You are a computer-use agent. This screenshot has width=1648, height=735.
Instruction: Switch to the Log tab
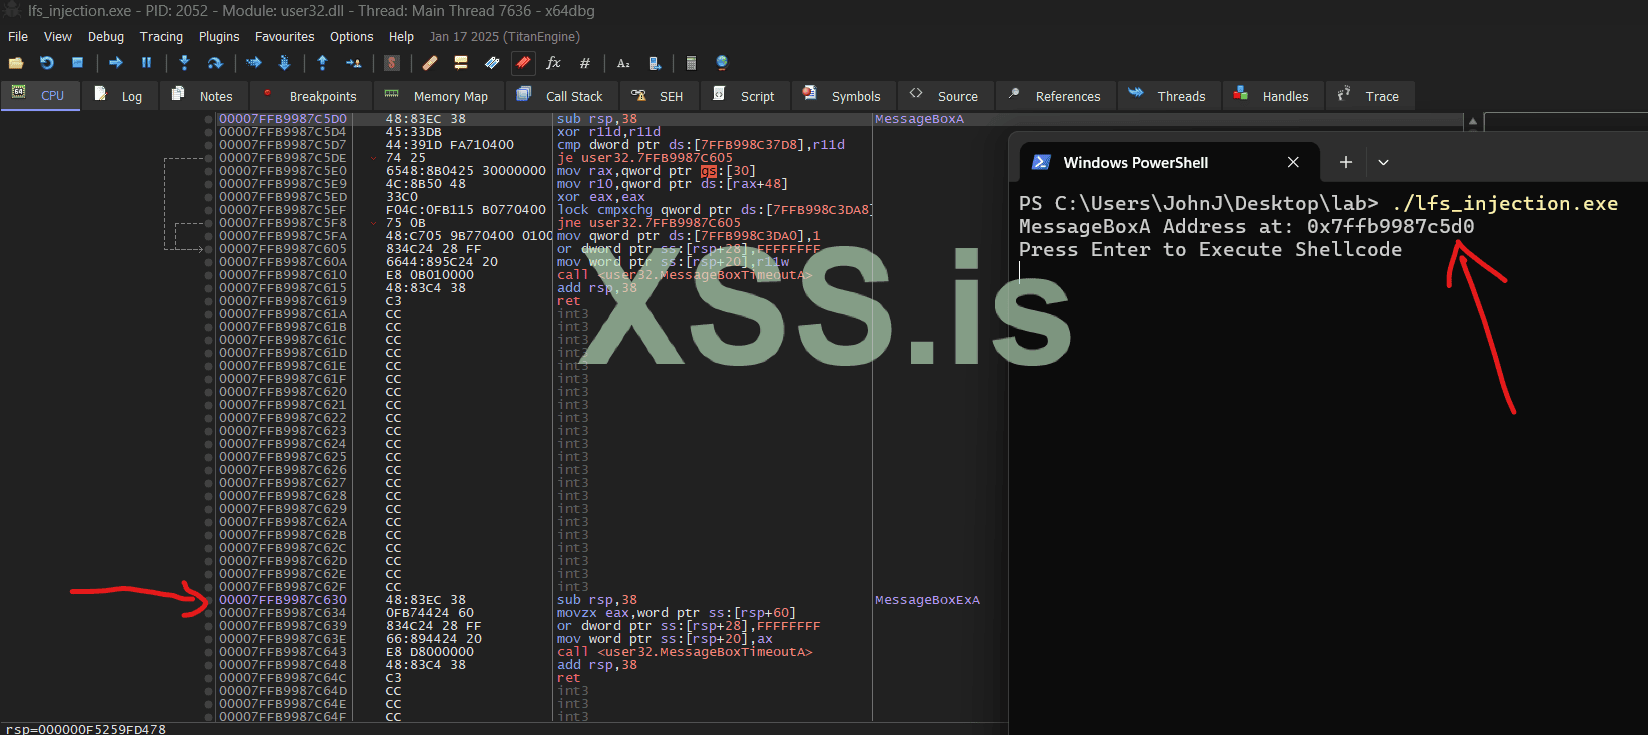pos(120,96)
